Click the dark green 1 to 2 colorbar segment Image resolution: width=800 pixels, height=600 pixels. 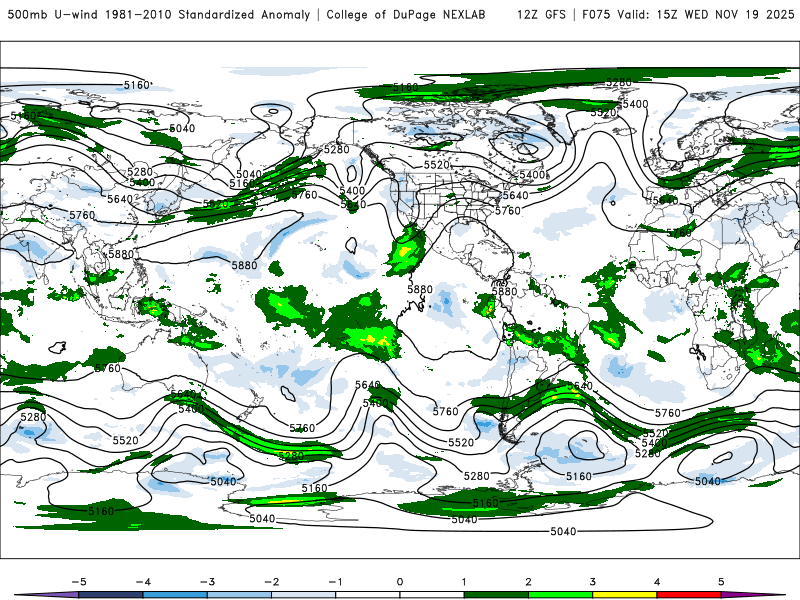(496, 595)
